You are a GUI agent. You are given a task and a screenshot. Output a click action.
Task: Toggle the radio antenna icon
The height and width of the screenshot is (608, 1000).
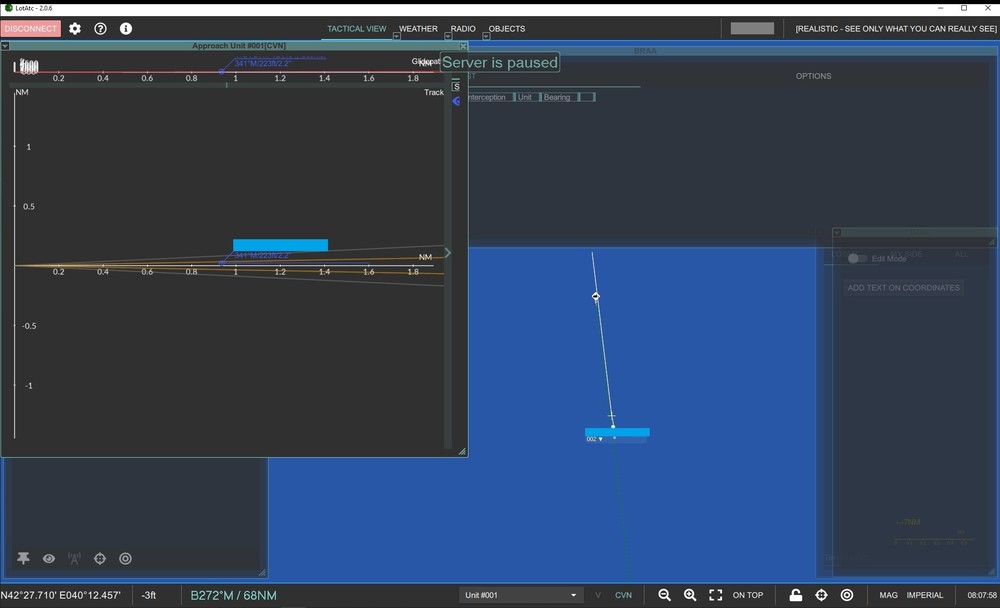click(74, 558)
